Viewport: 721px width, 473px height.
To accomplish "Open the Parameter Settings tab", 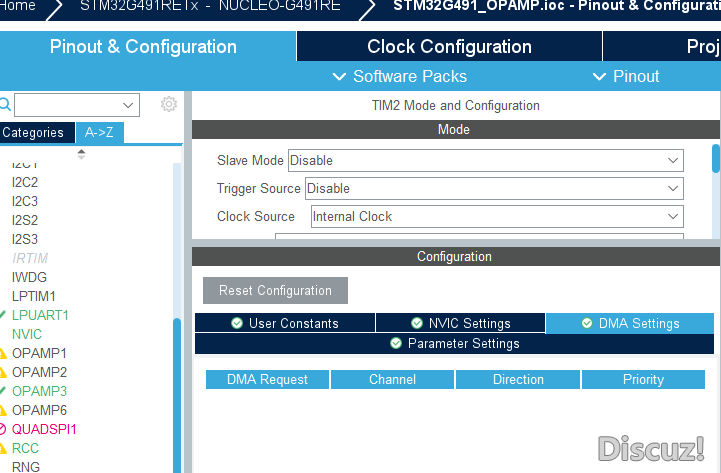I will (454, 343).
